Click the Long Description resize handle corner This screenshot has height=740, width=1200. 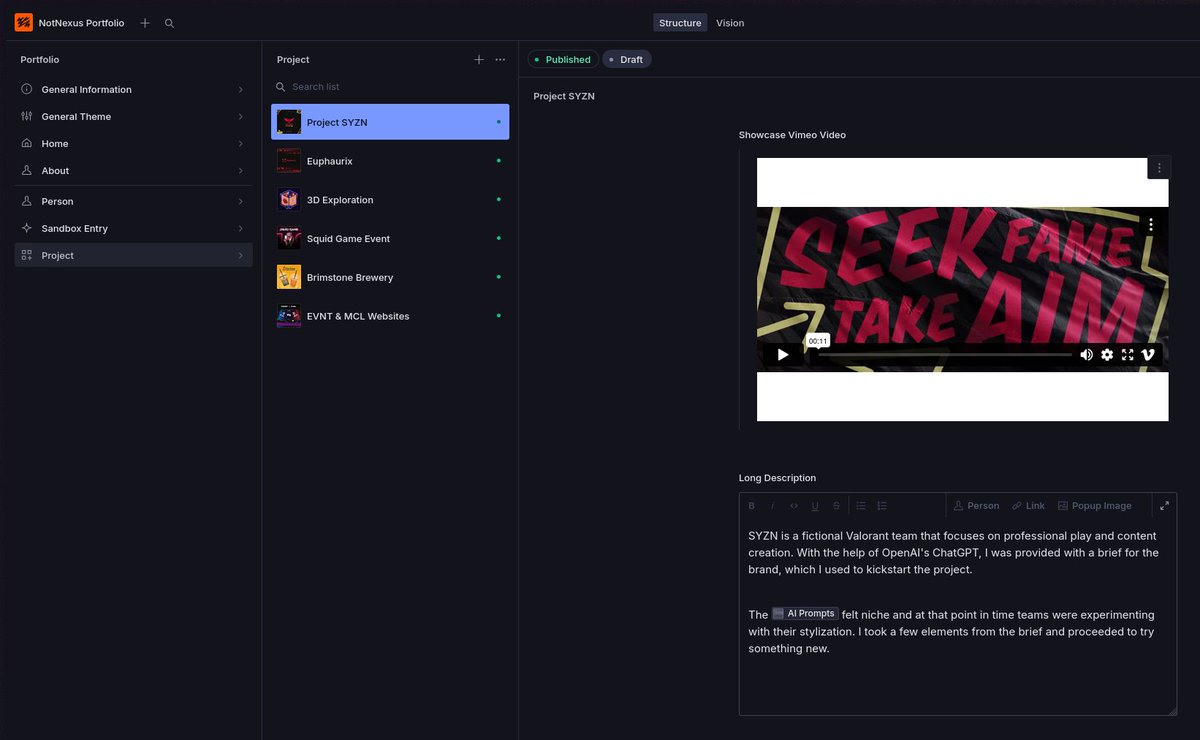tap(1172, 710)
